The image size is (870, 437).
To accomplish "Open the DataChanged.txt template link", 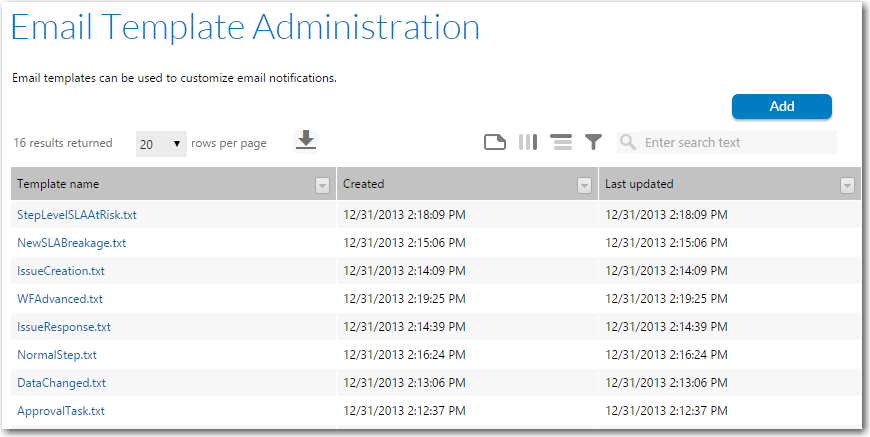I will point(61,383).
